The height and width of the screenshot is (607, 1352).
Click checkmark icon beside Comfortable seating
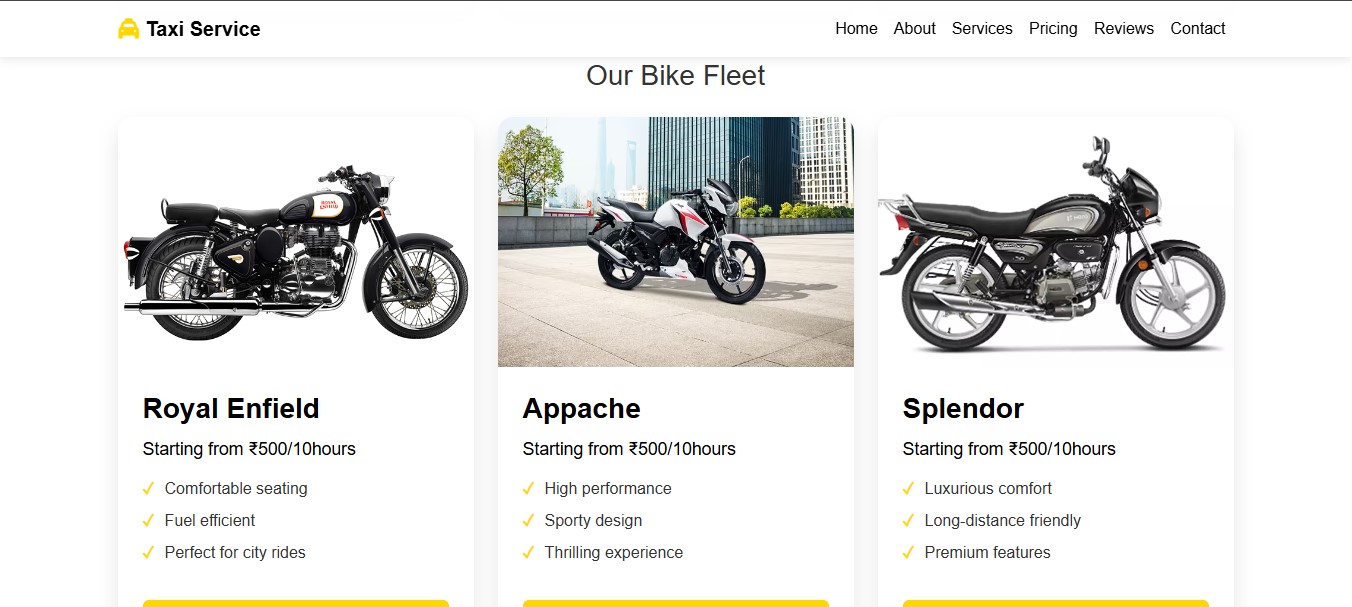pyautogui.click(x=148, y=488)
